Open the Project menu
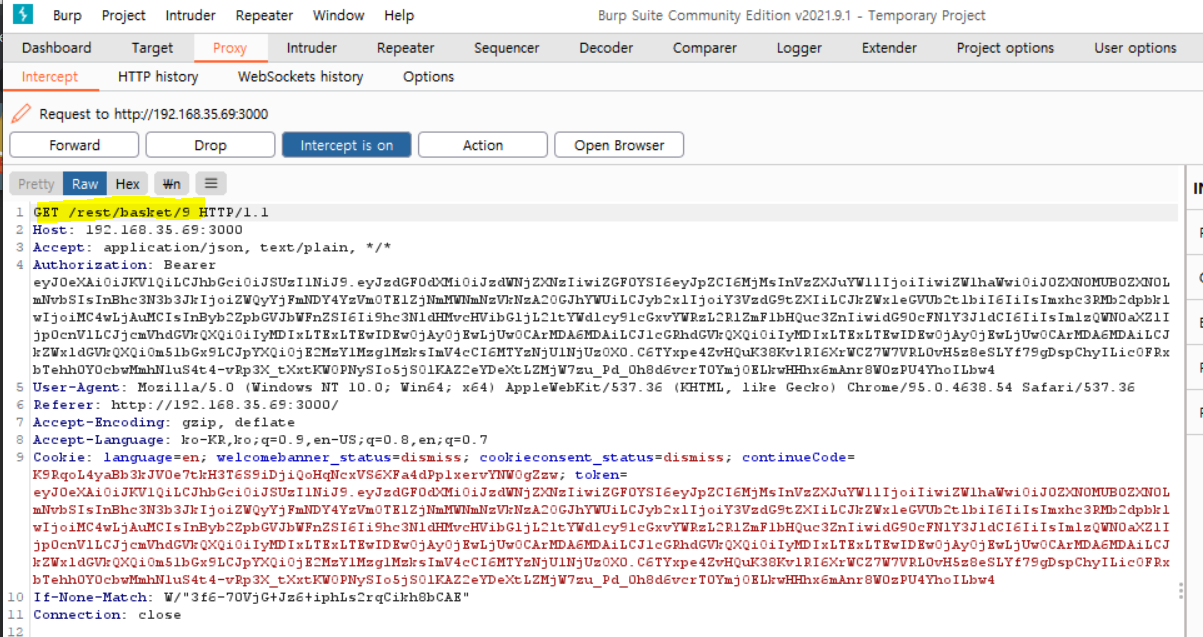The height and width of the screenshot is (637, 1203). (124, 15)
